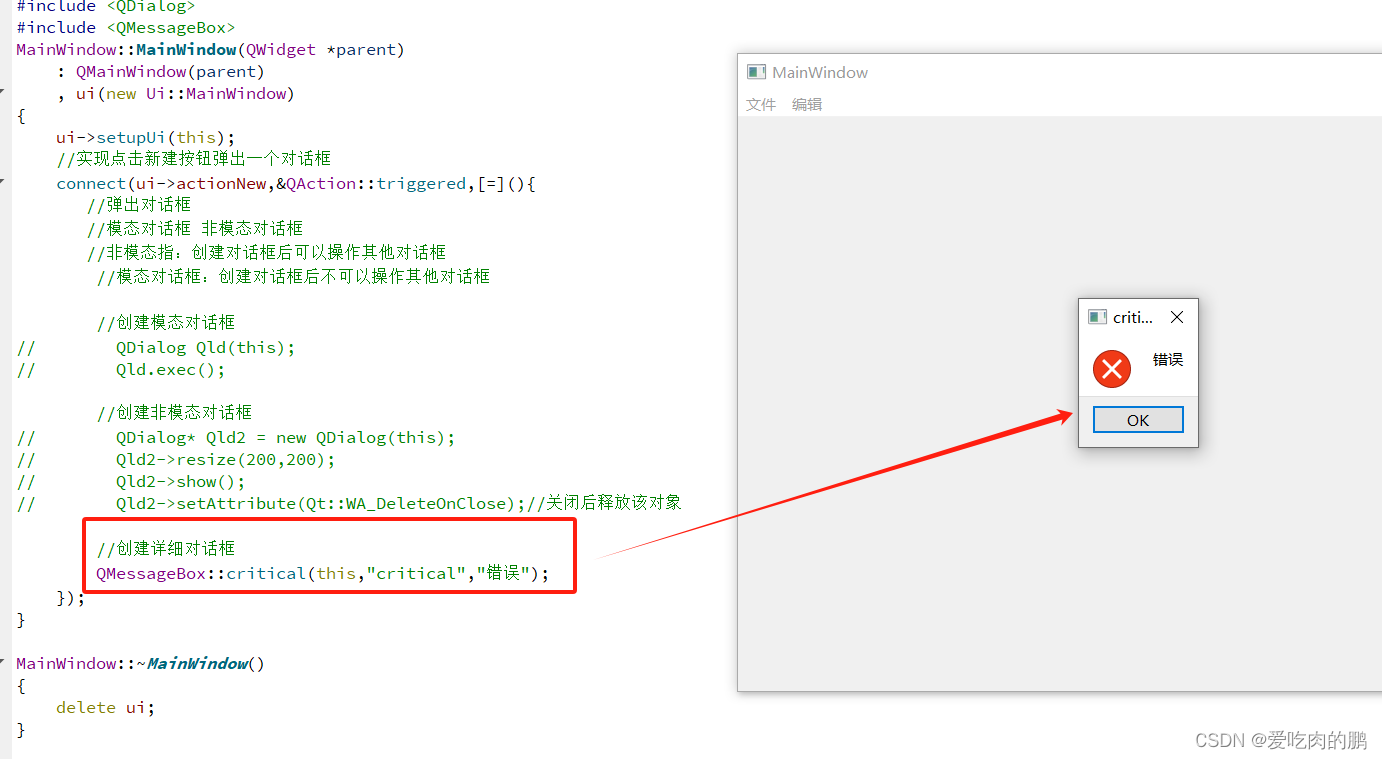
Task: Click the QDialog* Qld2 = new QDialog line
Action: coord(236,437)
